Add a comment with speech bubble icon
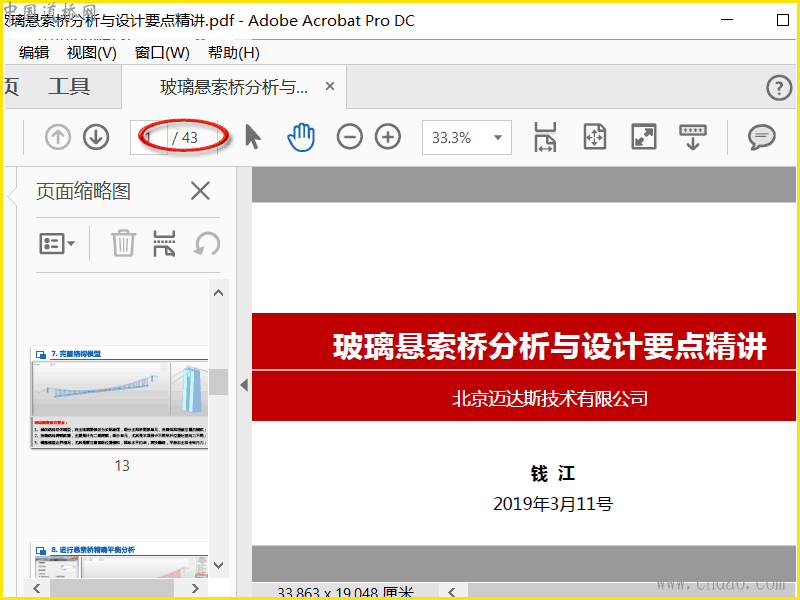Viewport: 800px width, 600px height. pos(762,137)
